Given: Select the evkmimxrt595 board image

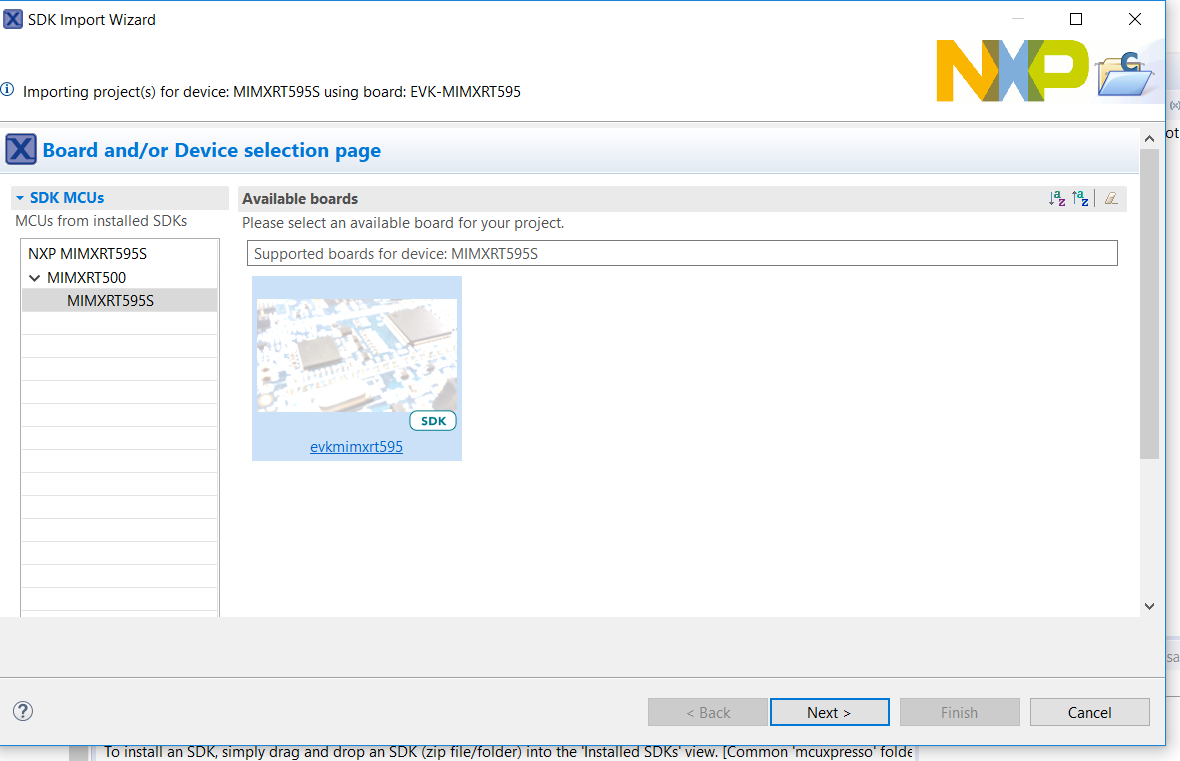Looking at the screenshot, I should 357,355.
